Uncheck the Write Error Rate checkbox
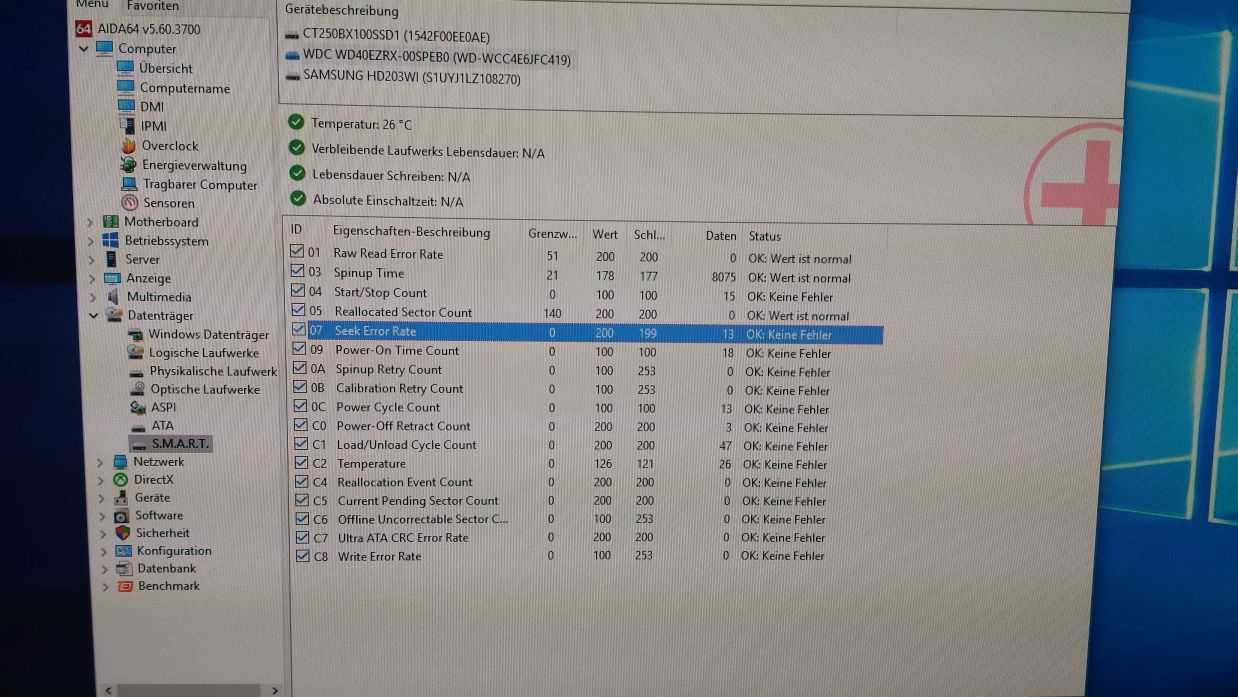The width and height of the screenshot is (1238, 697). pos(303,556)
